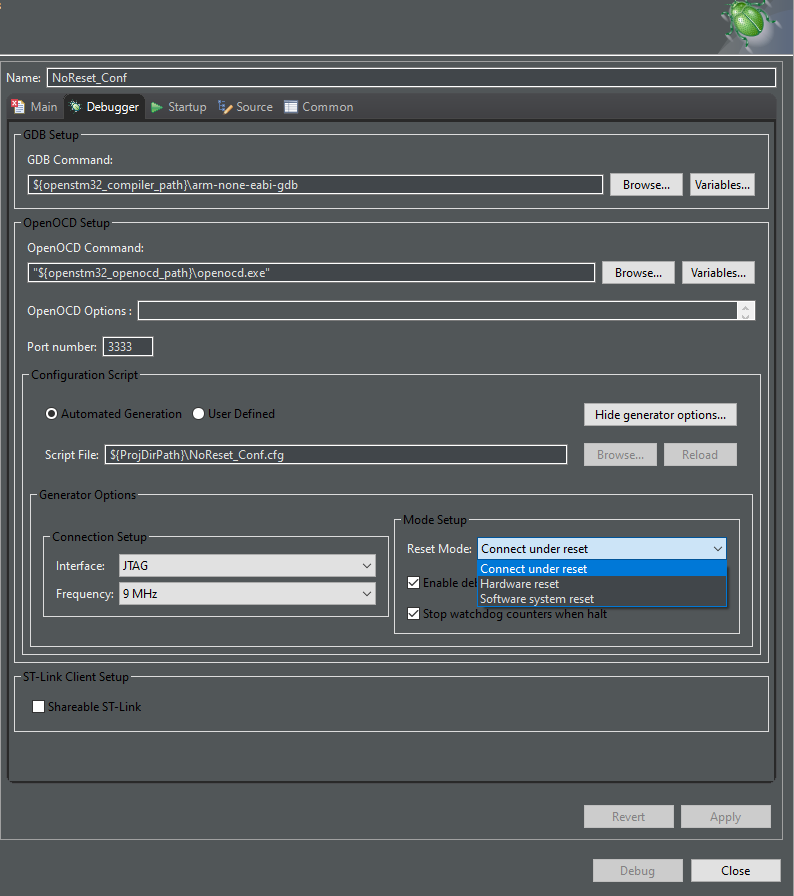Click the Reload script button
The image size is (794, 896).
click(x=700, y=455)
